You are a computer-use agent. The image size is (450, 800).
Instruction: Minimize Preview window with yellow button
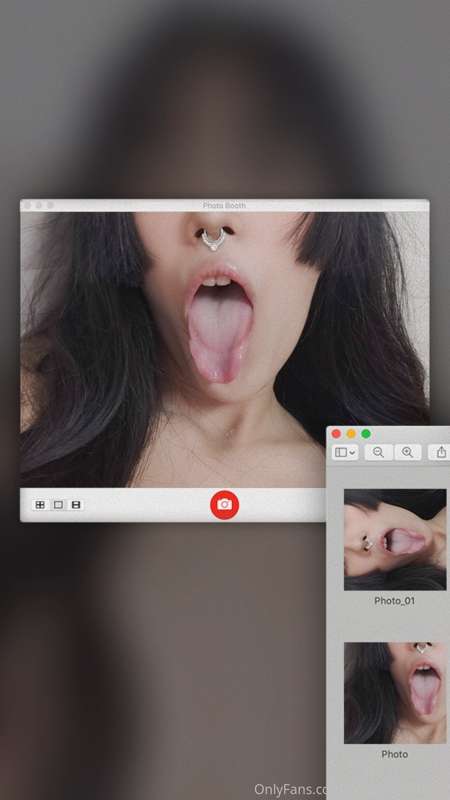(351, 434)
